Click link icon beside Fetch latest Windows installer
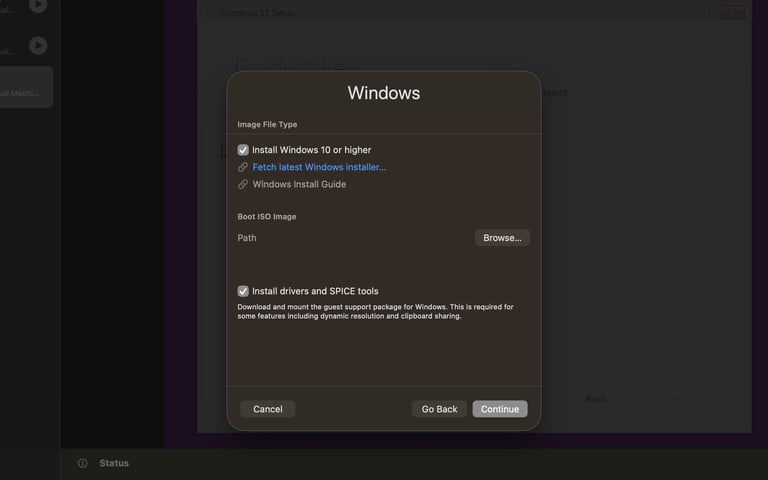Viewport: 768px width, 480px height. (x=242, y=167)
